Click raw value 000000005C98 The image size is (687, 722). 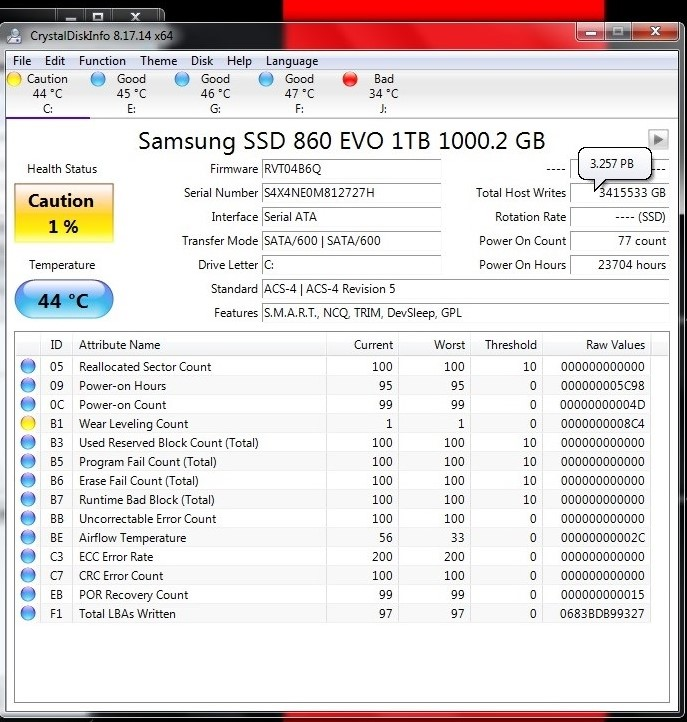(x=602, y=386)
